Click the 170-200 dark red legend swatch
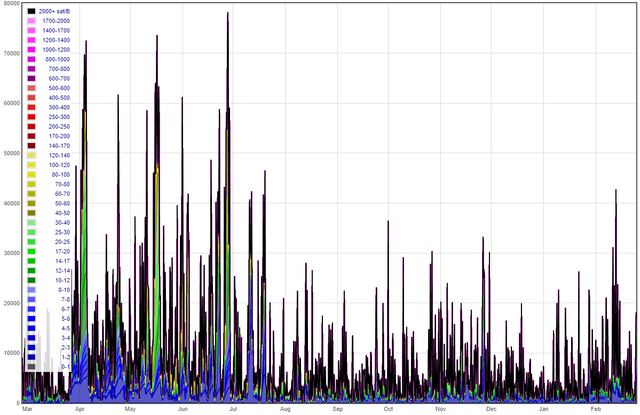 point(31,136)
